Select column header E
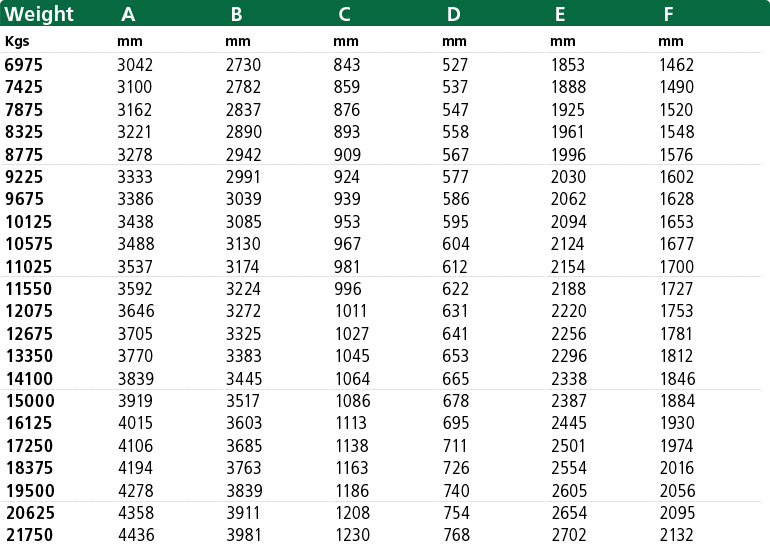770x546 pixels. 560,14
